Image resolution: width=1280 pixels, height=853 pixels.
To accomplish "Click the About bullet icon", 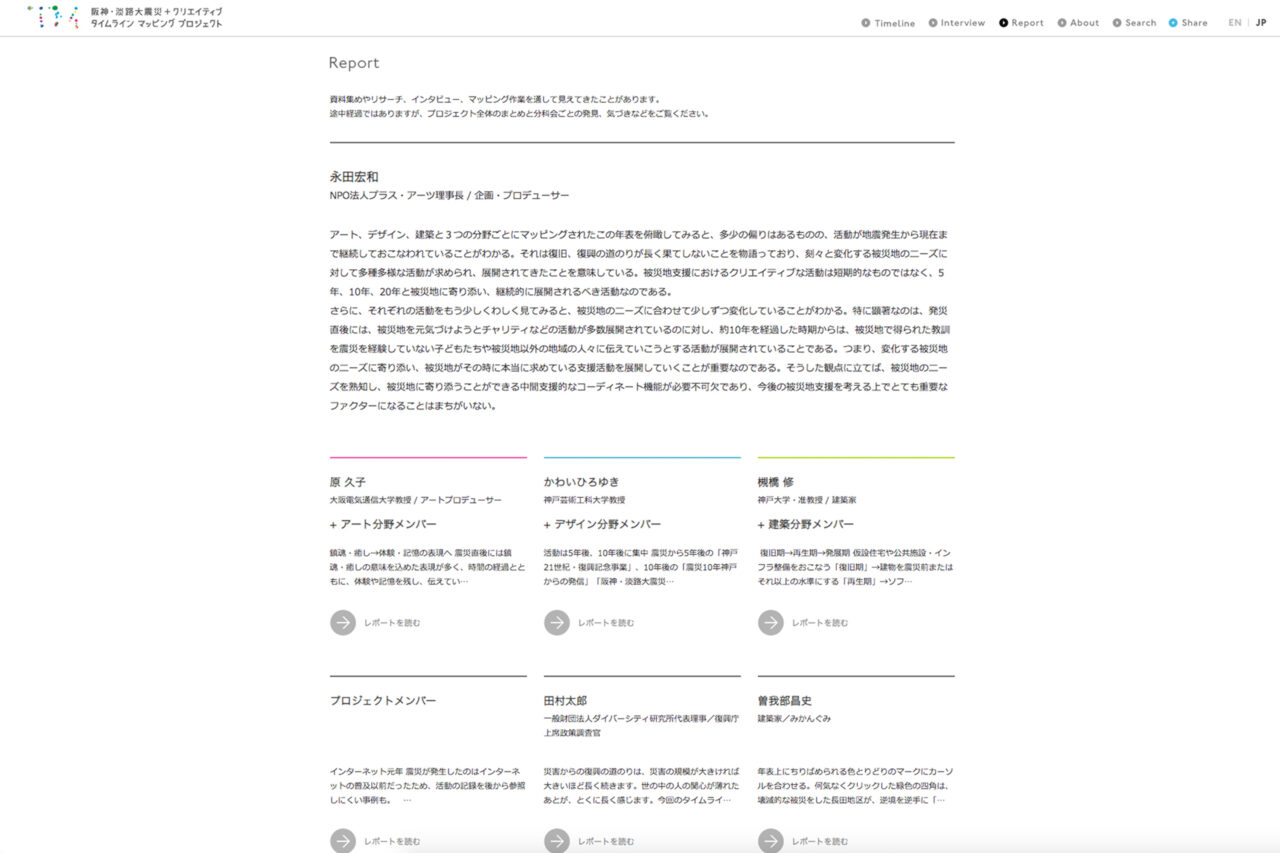I will pos(1062,23).
